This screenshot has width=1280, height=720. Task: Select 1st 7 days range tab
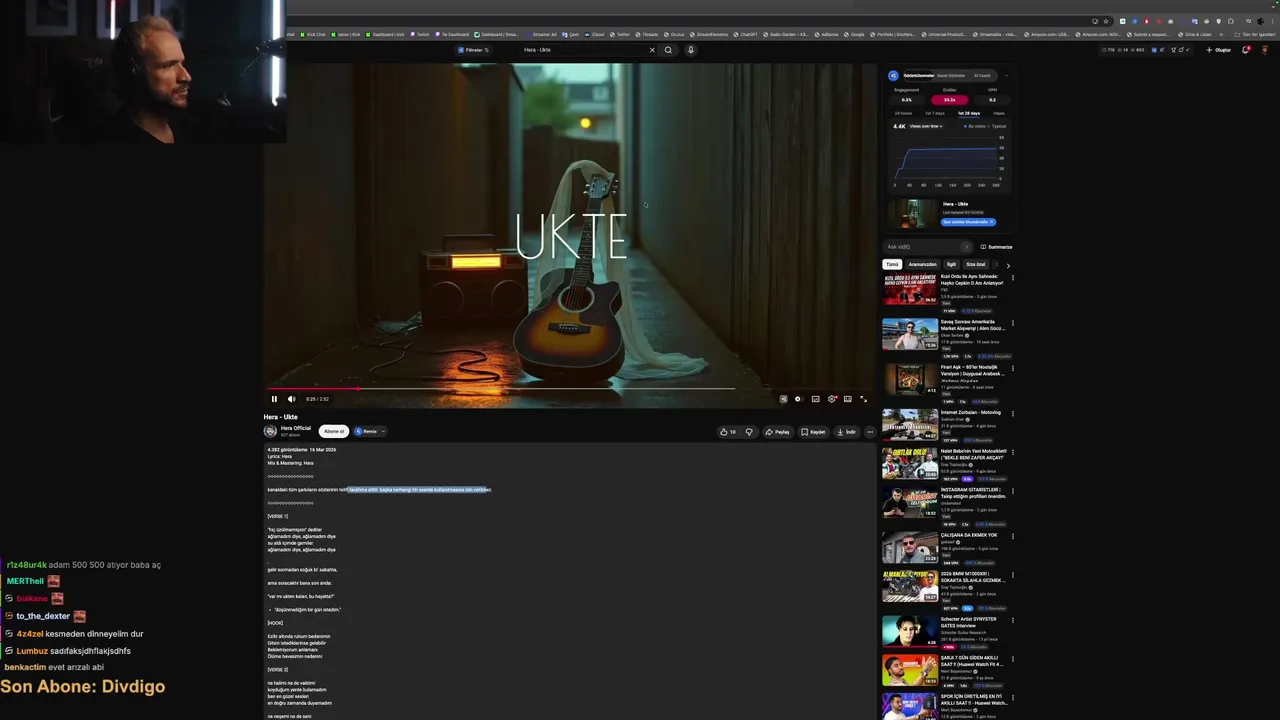[x=934, y=113]
